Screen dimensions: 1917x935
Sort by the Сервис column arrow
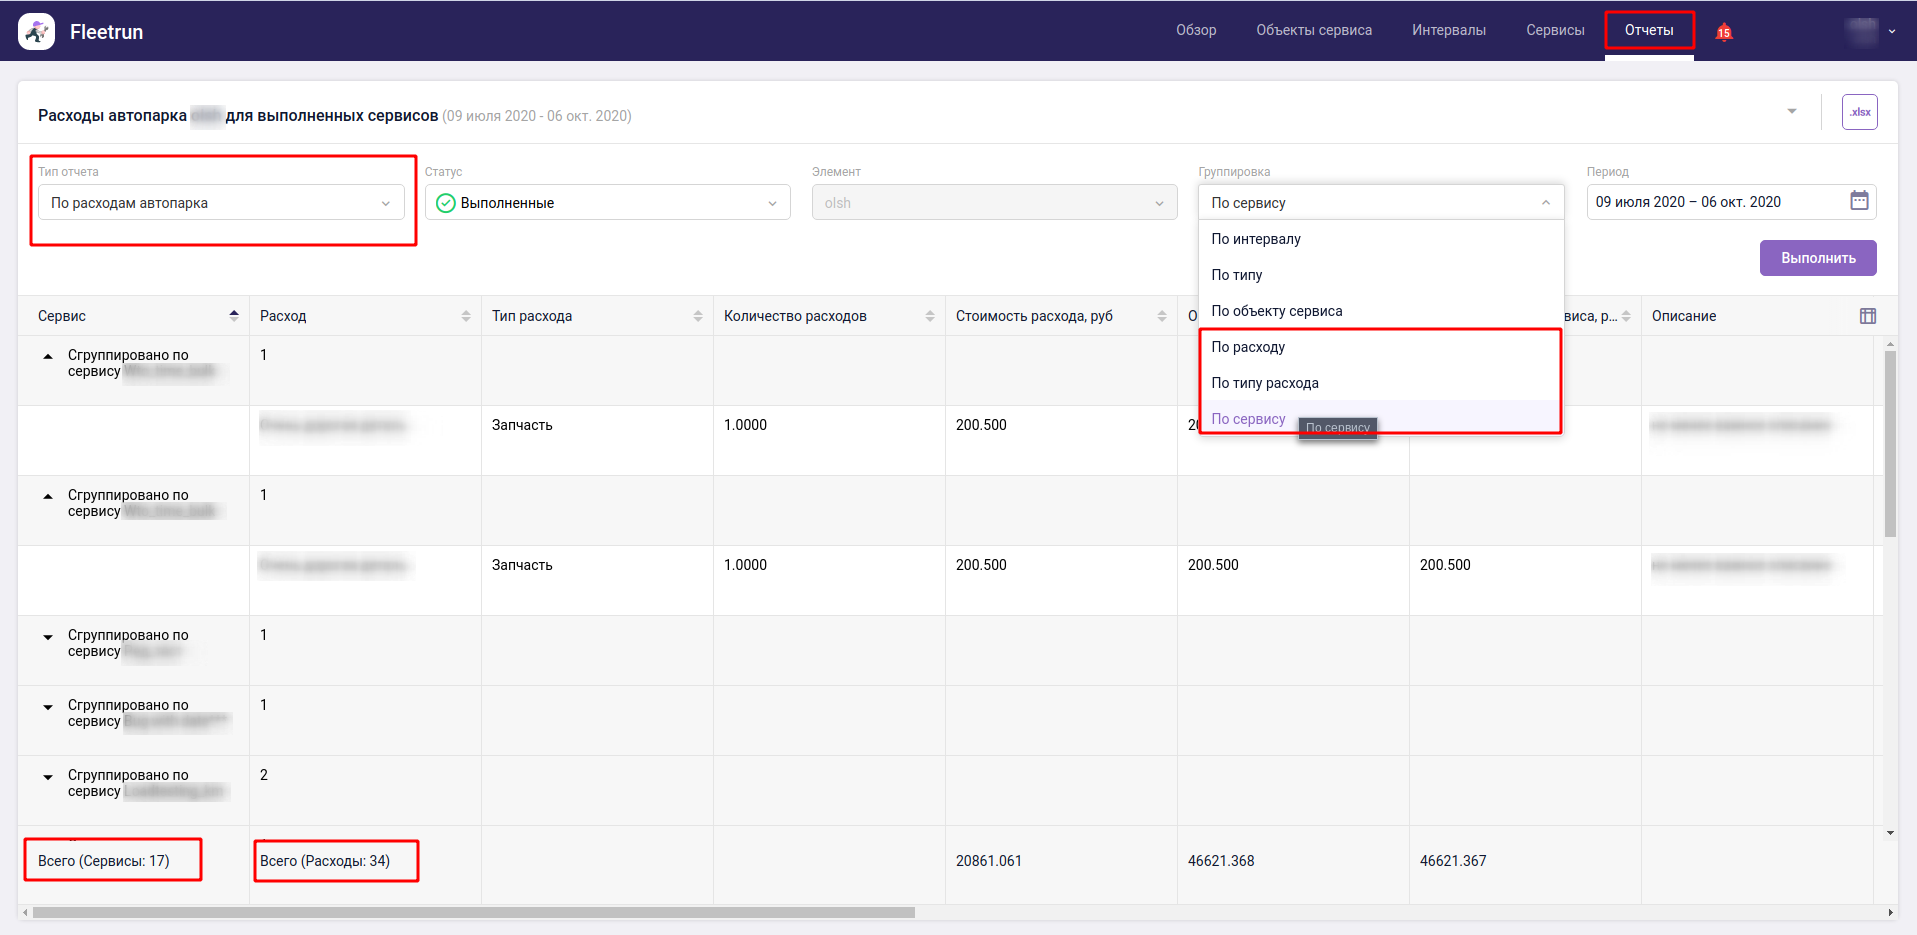tap(234, 316)
